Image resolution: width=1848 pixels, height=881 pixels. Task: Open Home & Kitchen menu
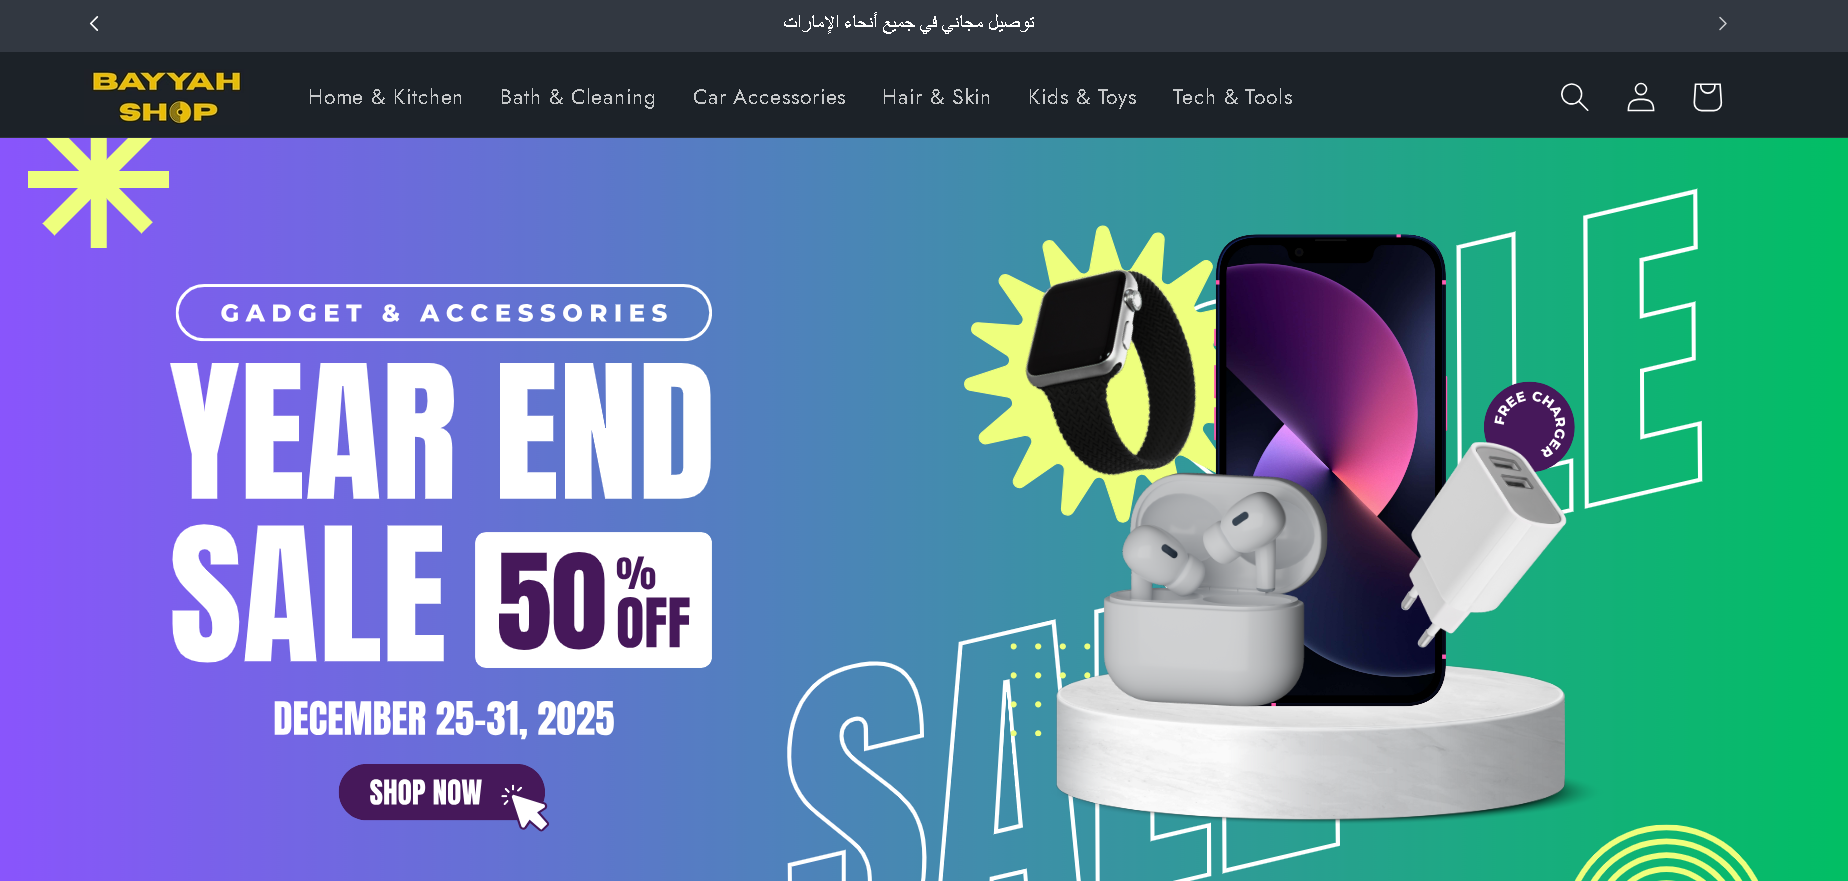pos(385,97)
